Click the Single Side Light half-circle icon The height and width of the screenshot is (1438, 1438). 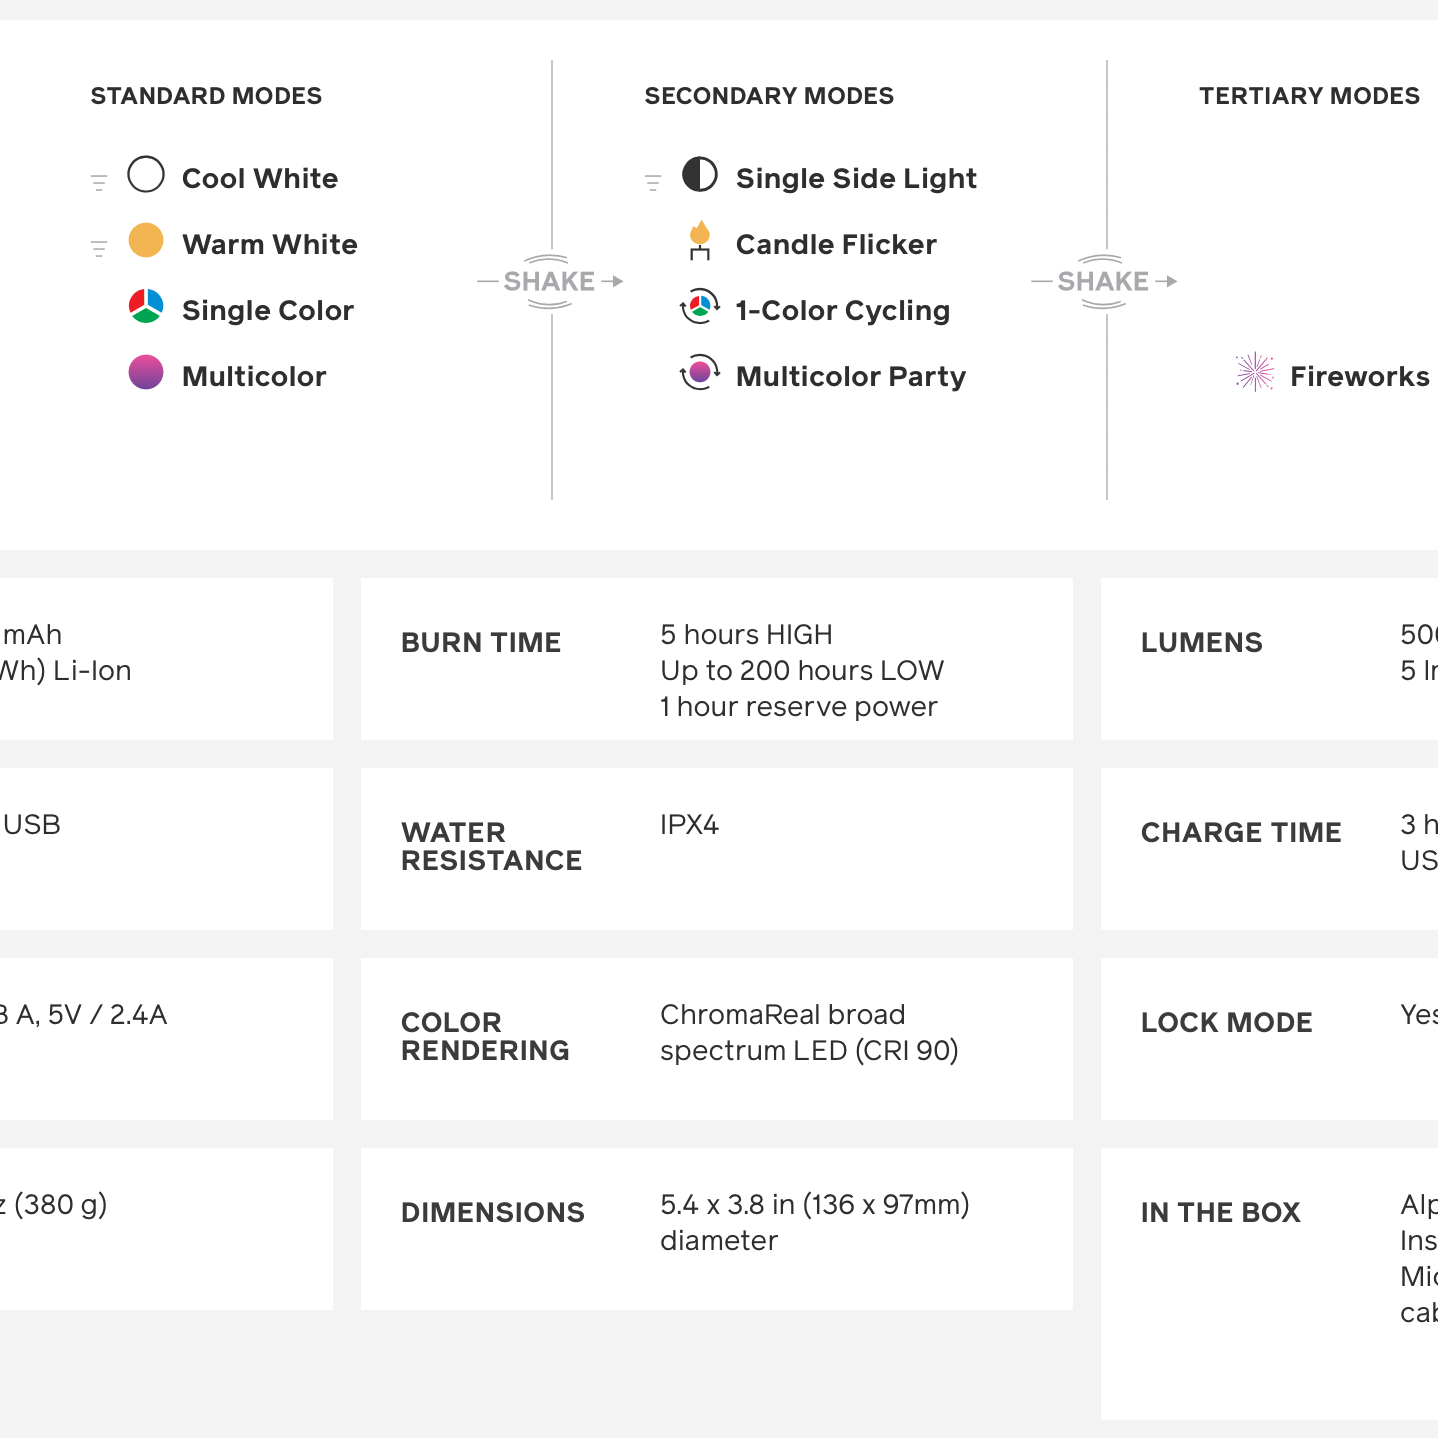tap(700, 175)
